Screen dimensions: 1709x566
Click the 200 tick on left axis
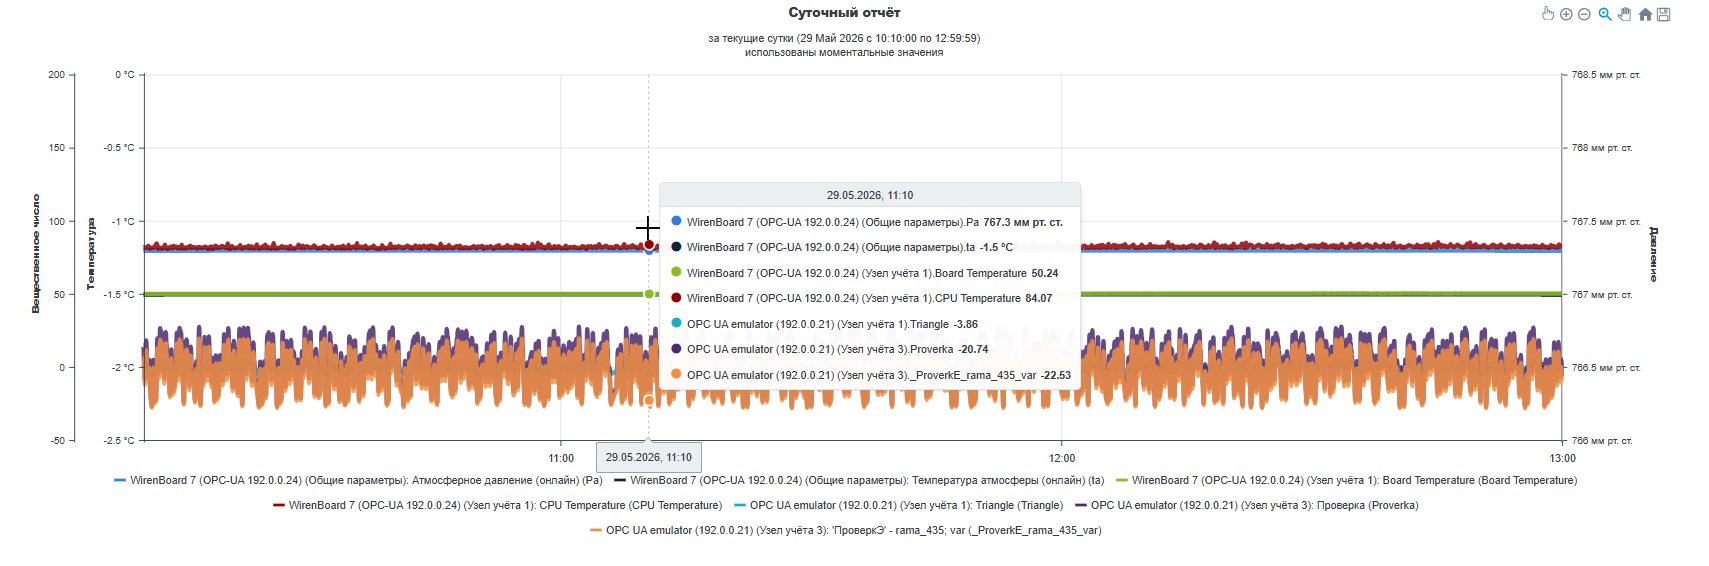point(56,75)
